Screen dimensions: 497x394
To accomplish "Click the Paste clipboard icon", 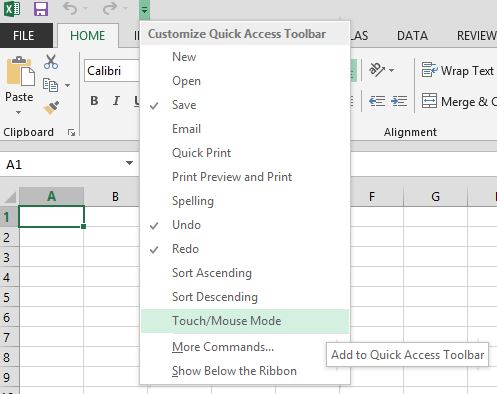I will point(21,71).
